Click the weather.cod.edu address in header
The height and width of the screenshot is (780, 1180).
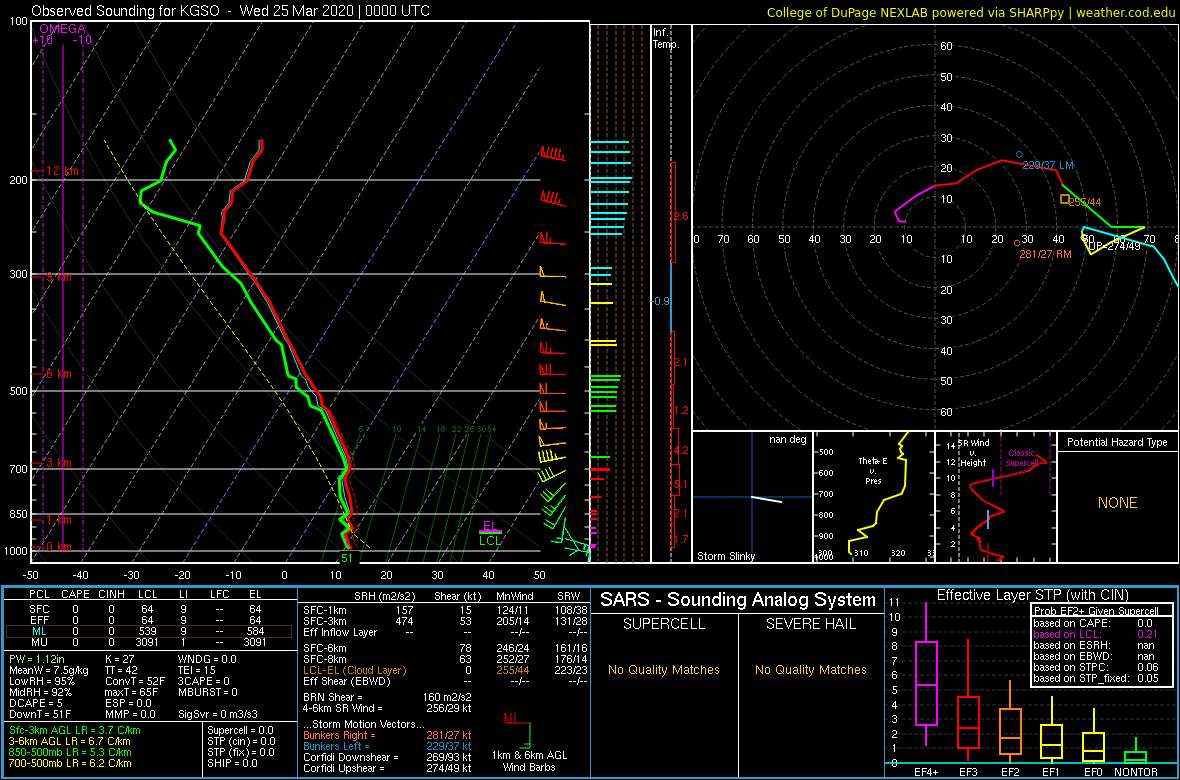[1125, 12]
